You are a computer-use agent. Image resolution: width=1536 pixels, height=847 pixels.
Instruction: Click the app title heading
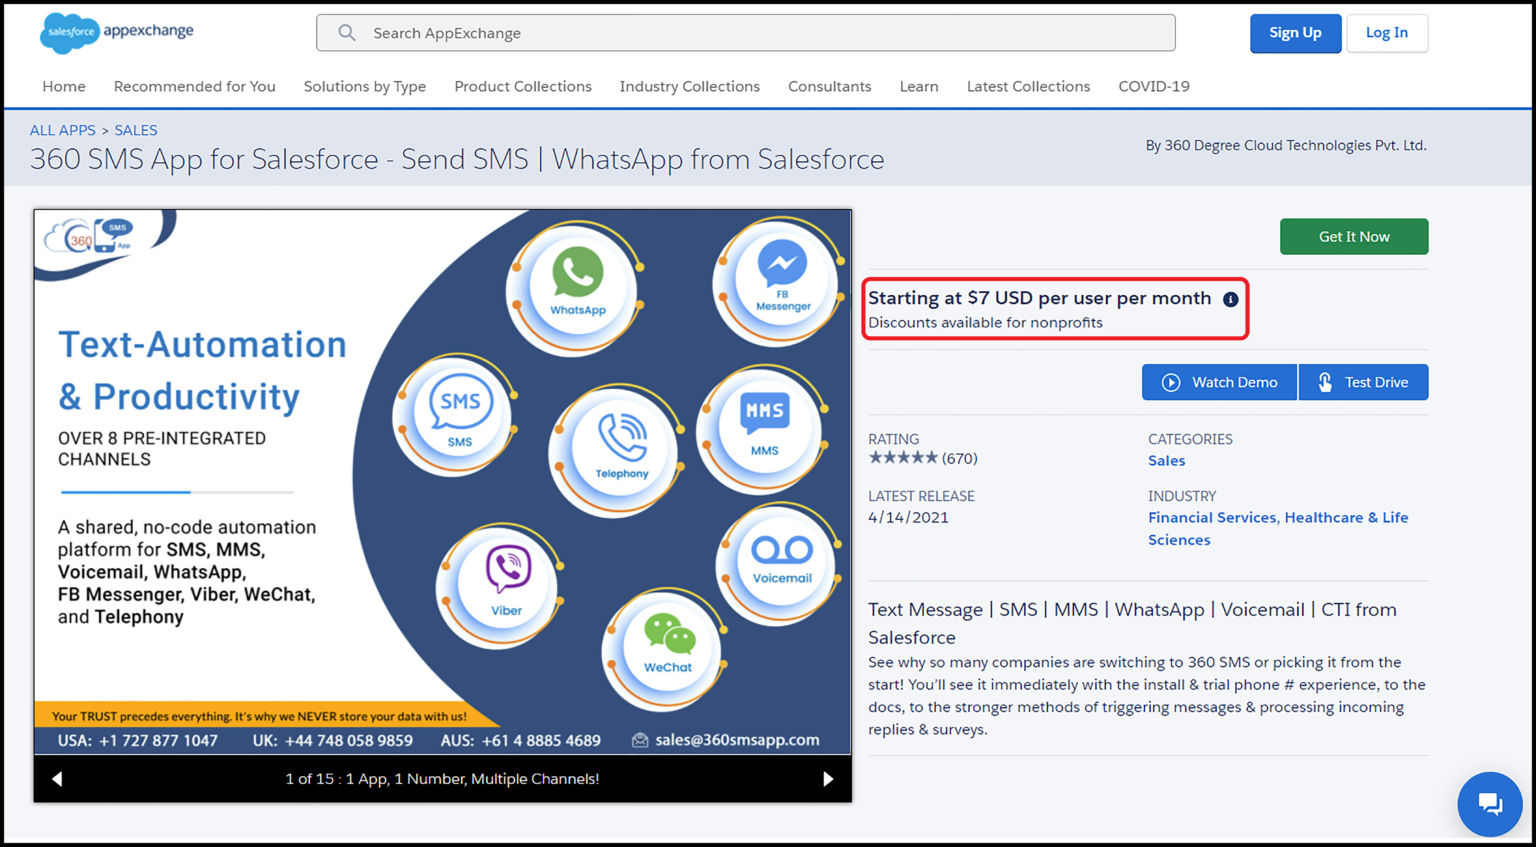[457, 160]
